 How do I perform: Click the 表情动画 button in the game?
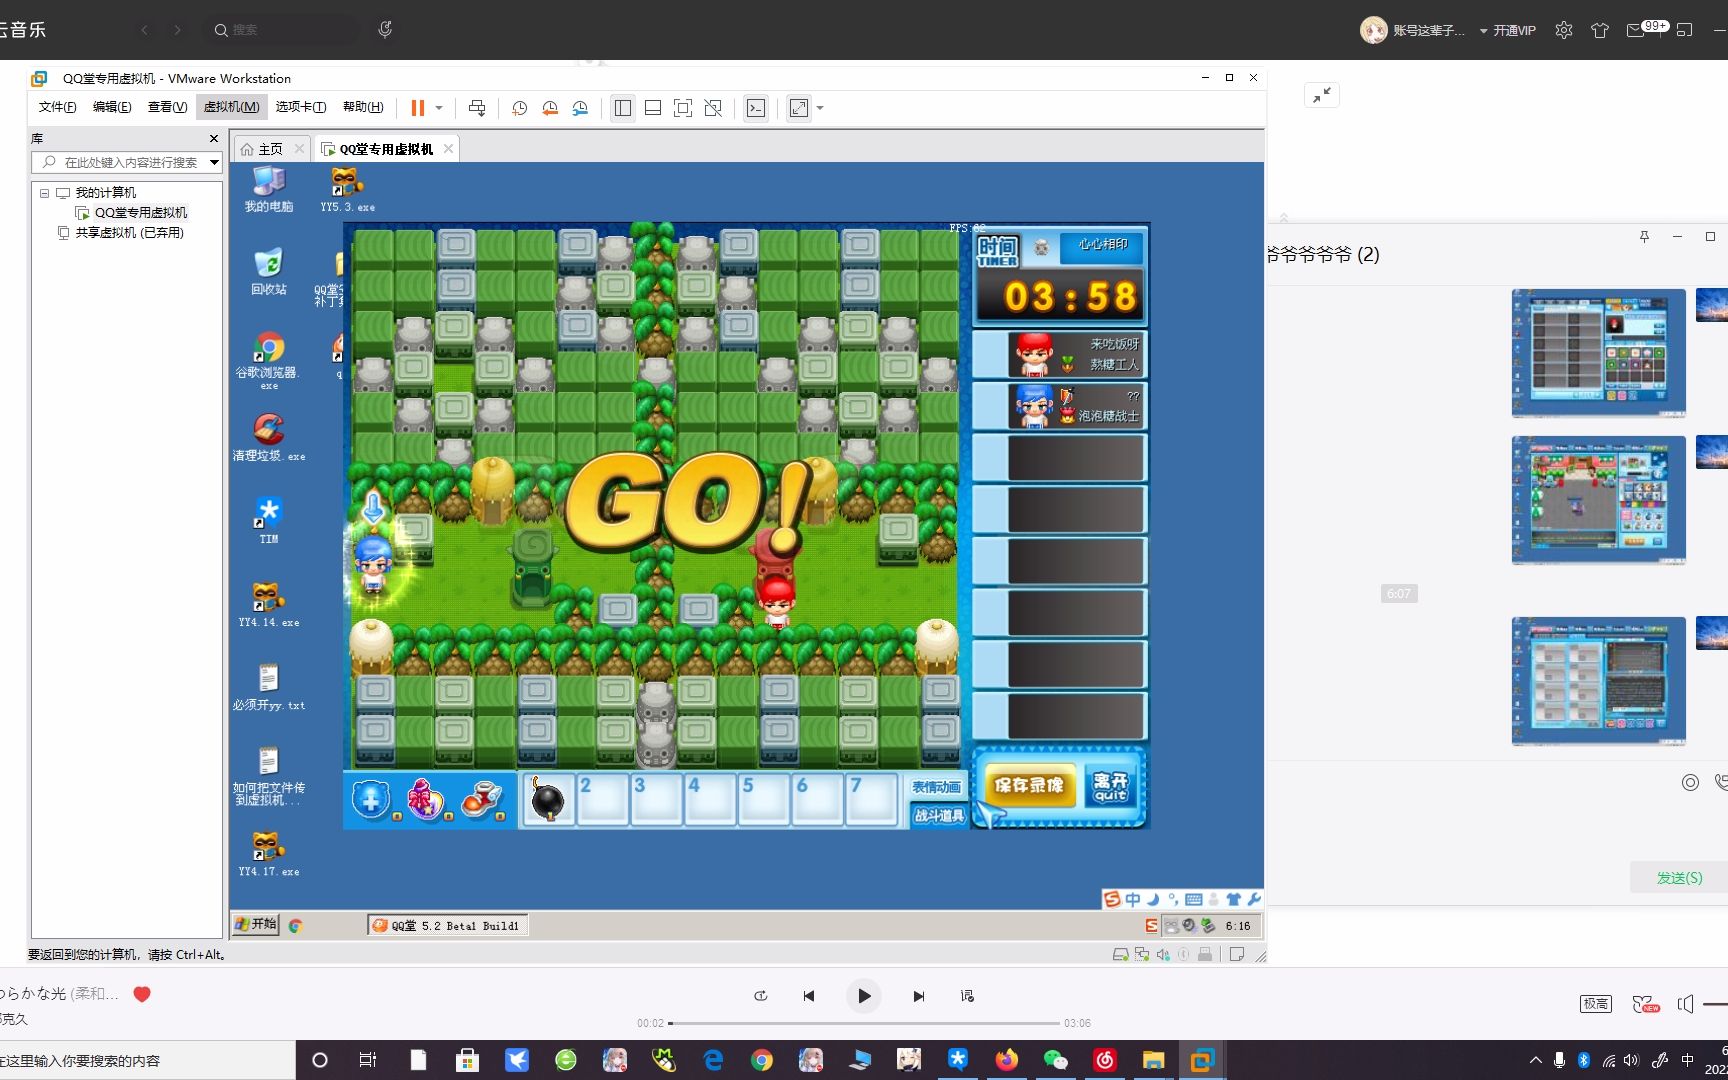[936, 788]
